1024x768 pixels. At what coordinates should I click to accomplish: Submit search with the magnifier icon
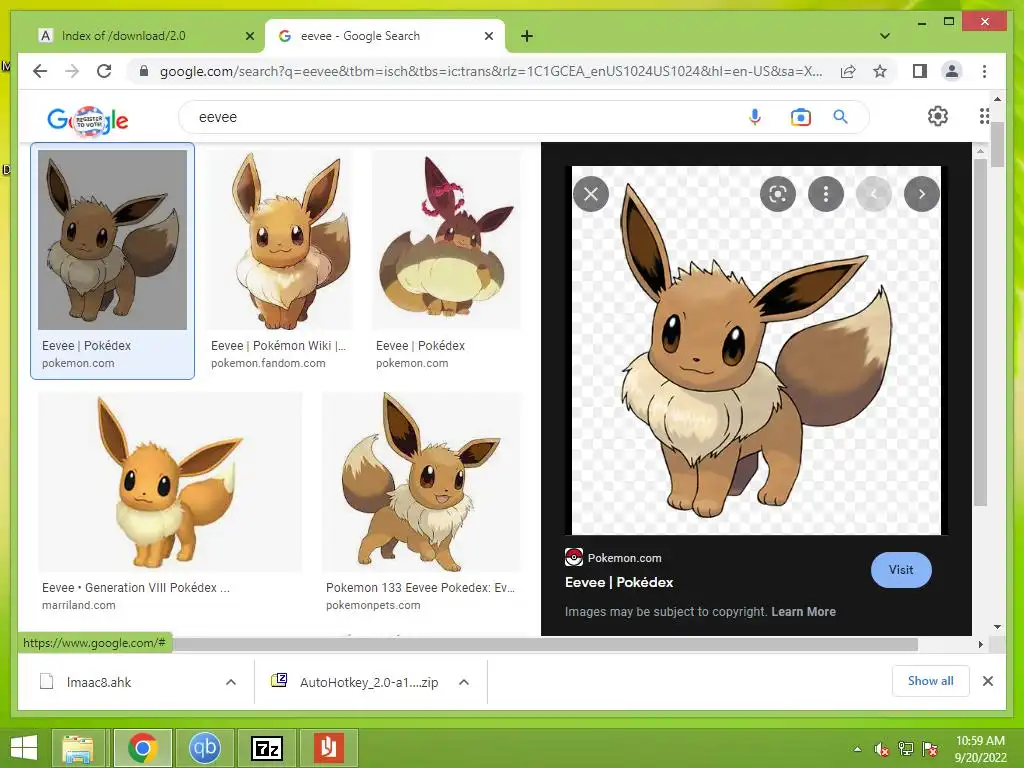pyautogui.click(x=840, y=117)
